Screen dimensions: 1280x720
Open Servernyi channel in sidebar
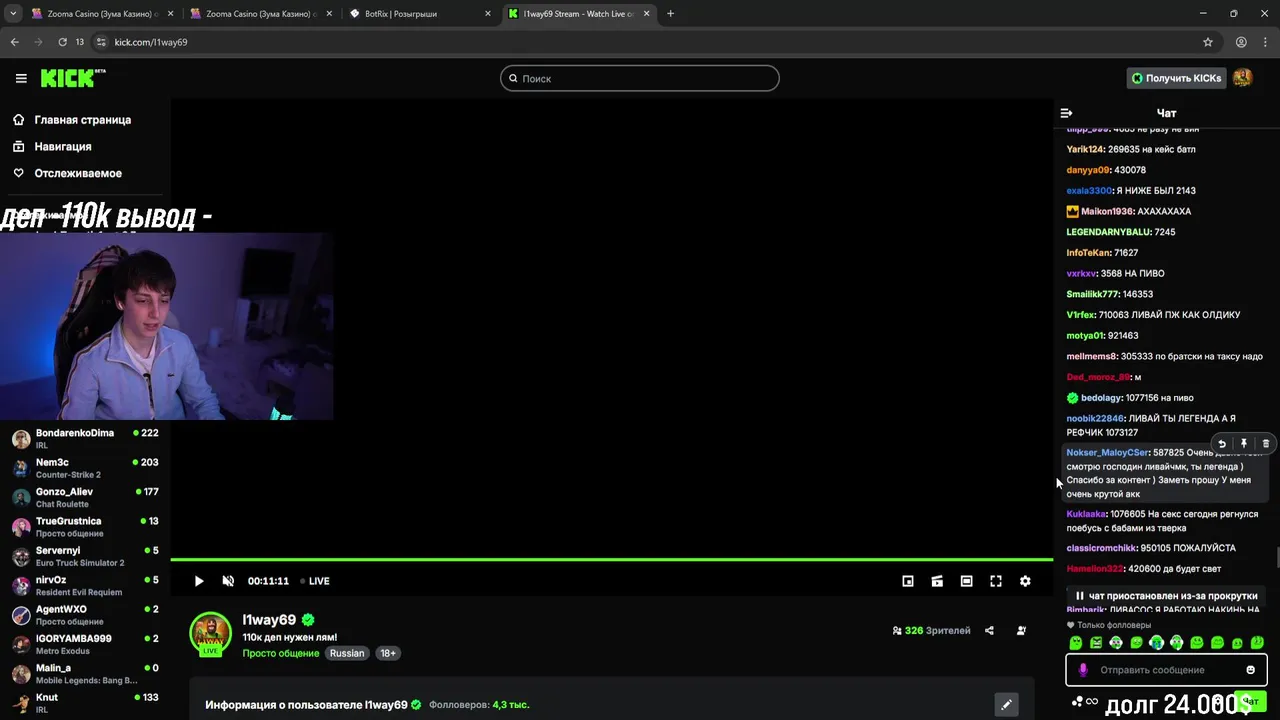click(x=85, y=556)
